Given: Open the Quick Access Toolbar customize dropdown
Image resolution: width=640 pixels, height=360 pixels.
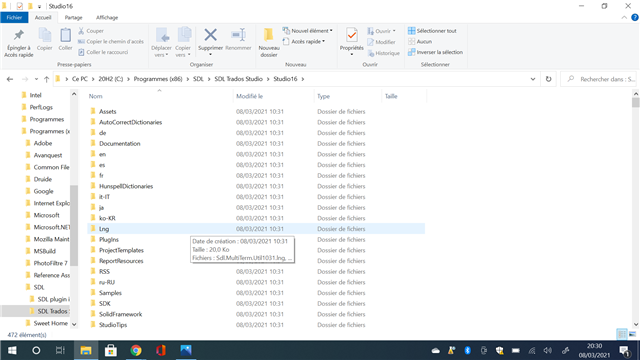Looking at the screenshot, I should pyautogui.click(x=39, y=7).
